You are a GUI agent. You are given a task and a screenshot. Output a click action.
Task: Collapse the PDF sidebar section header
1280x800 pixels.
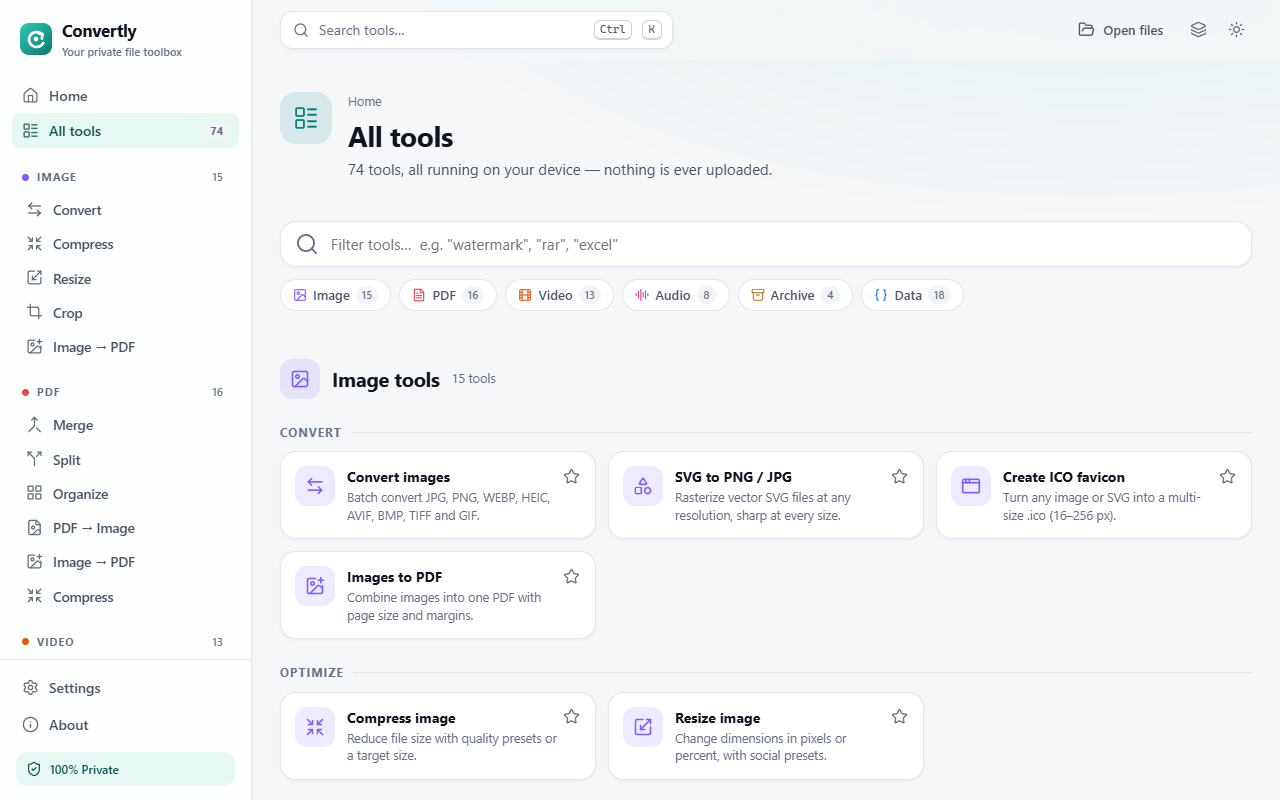pyautogui.click(x=125, y=392)
